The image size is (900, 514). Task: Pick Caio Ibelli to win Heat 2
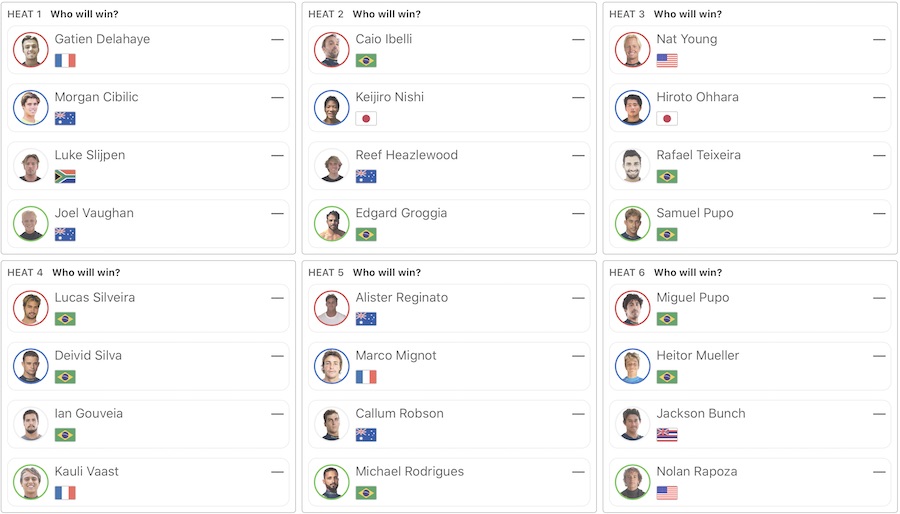click(450, 50)
